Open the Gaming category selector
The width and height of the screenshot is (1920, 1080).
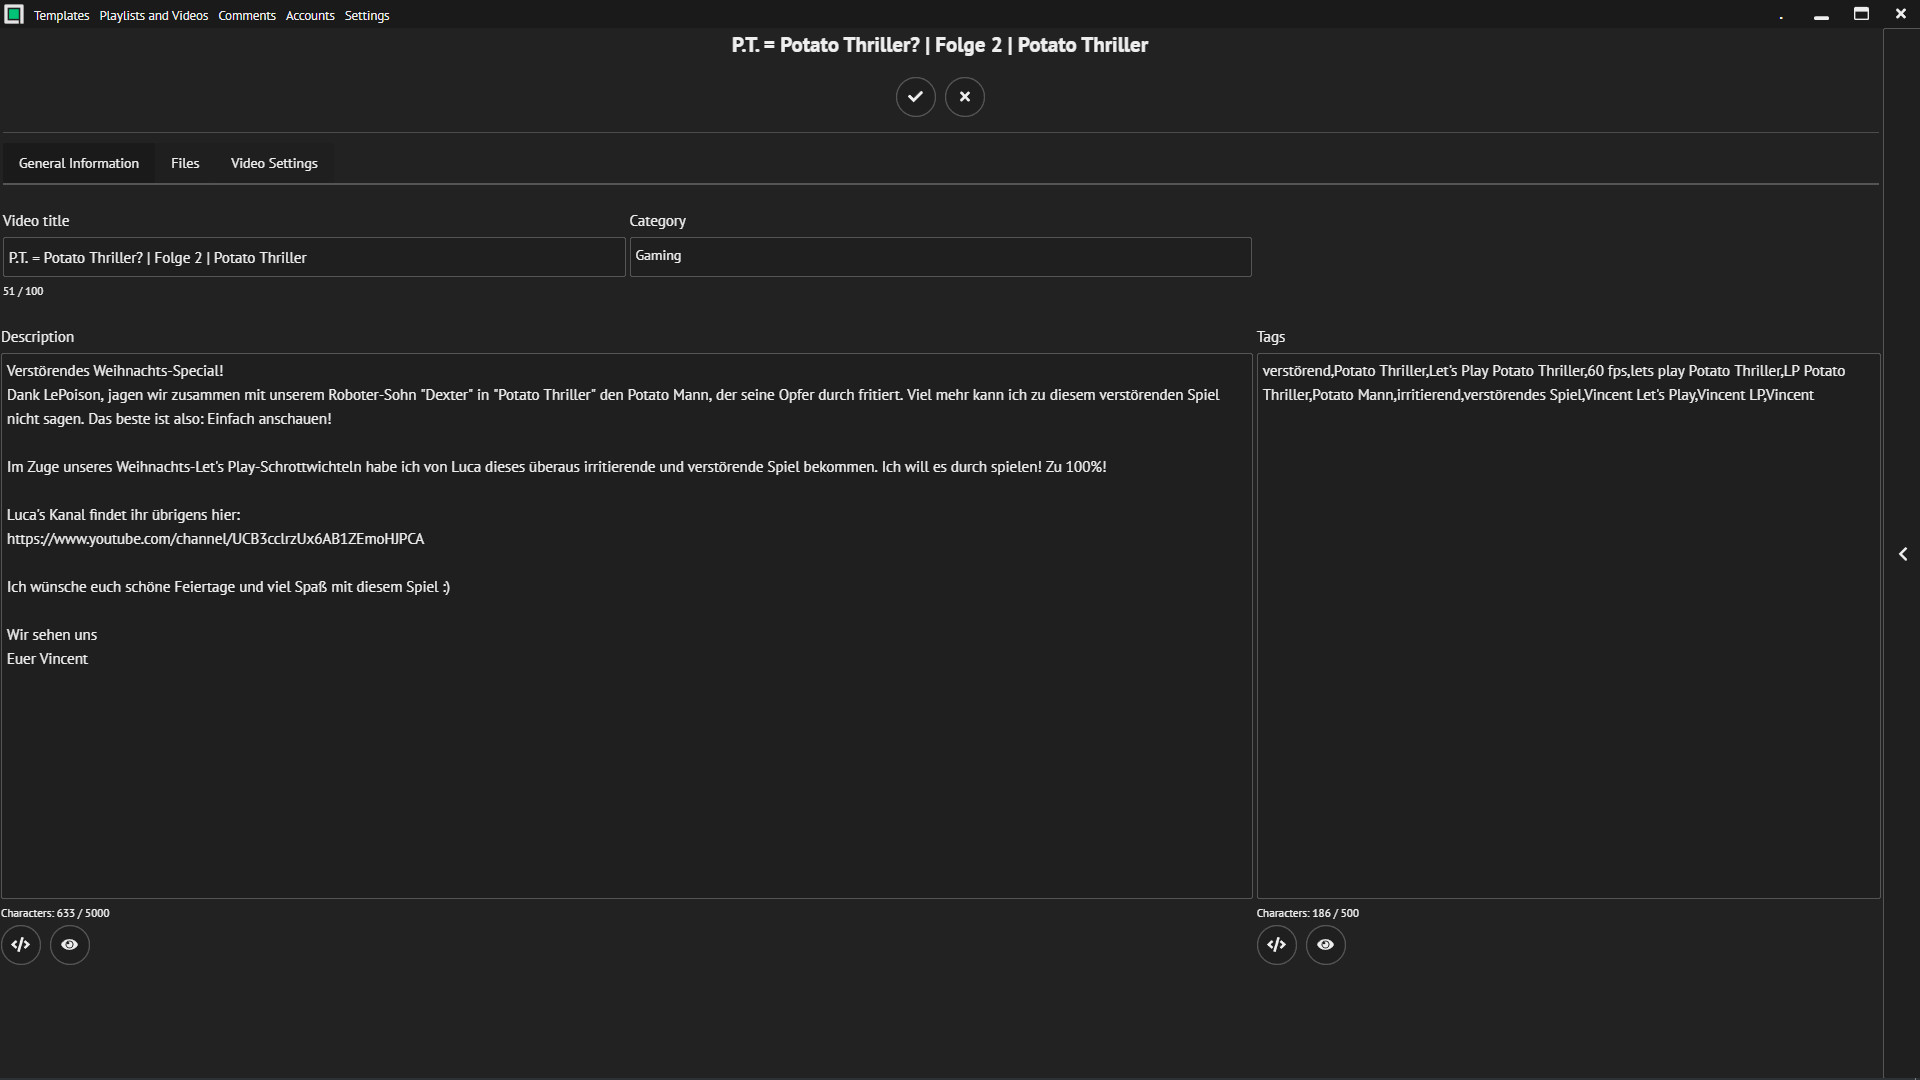(939, 257)
